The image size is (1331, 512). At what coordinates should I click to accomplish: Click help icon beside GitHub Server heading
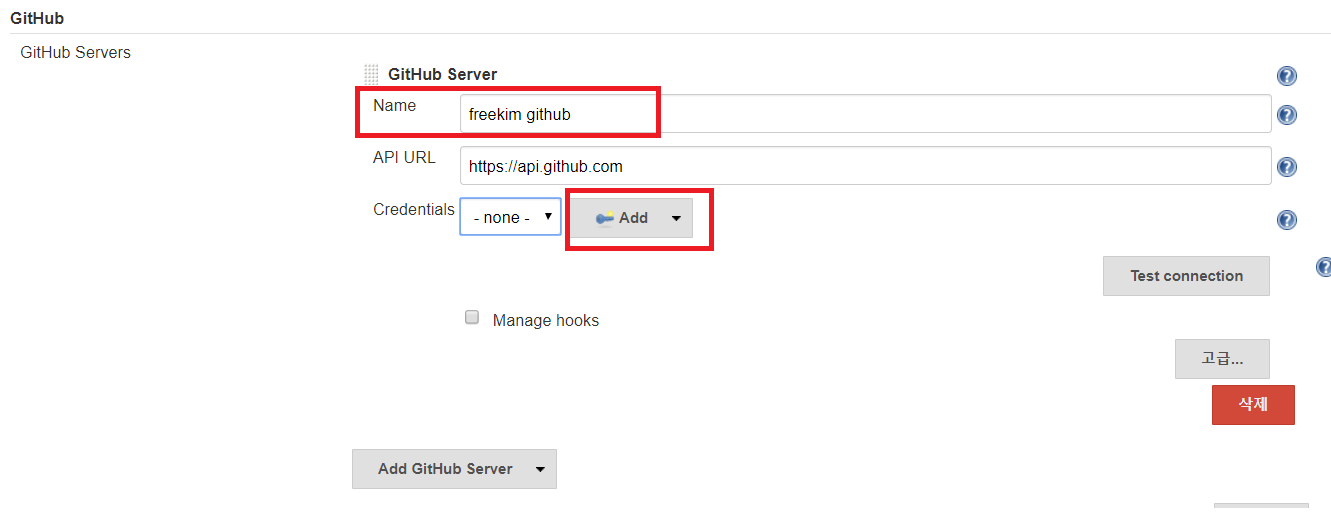point(1287,76)
